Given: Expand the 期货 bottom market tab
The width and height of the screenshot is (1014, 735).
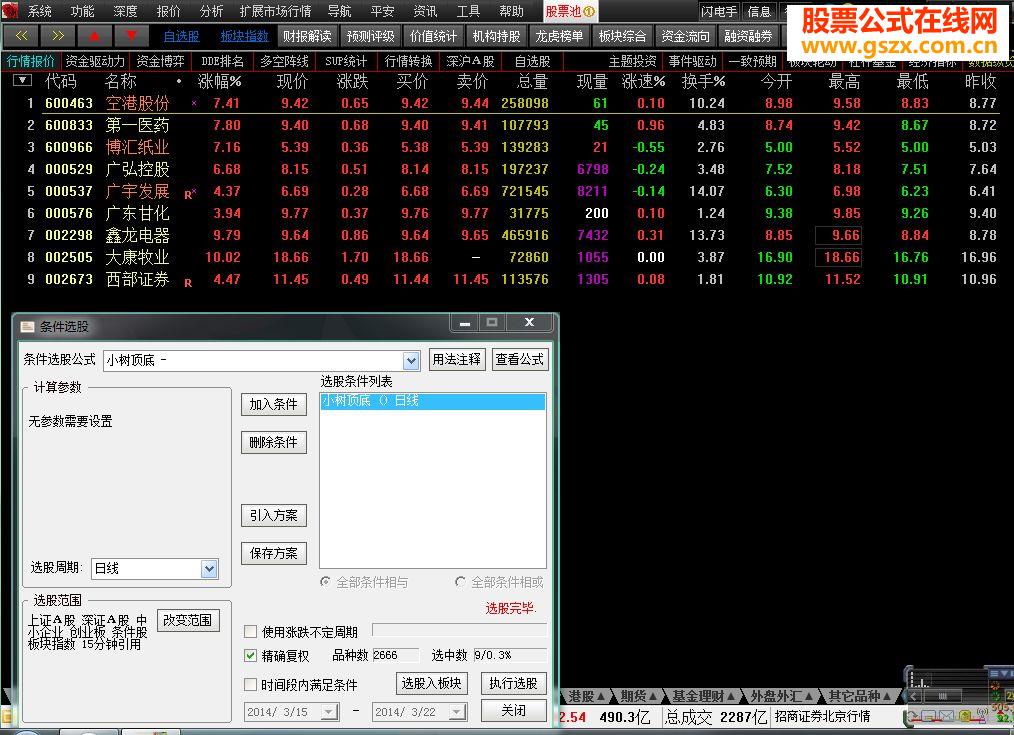Looking at the screenshot, I should [638, 696].
